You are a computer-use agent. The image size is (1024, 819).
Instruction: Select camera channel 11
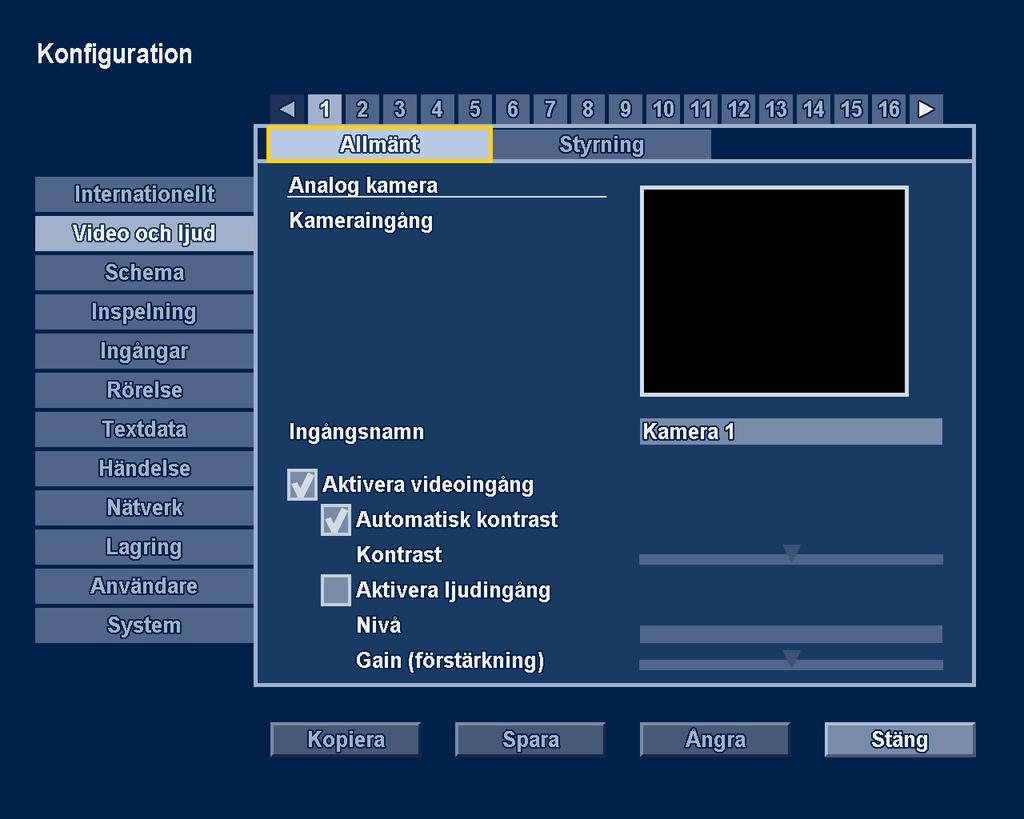(700, 109)
